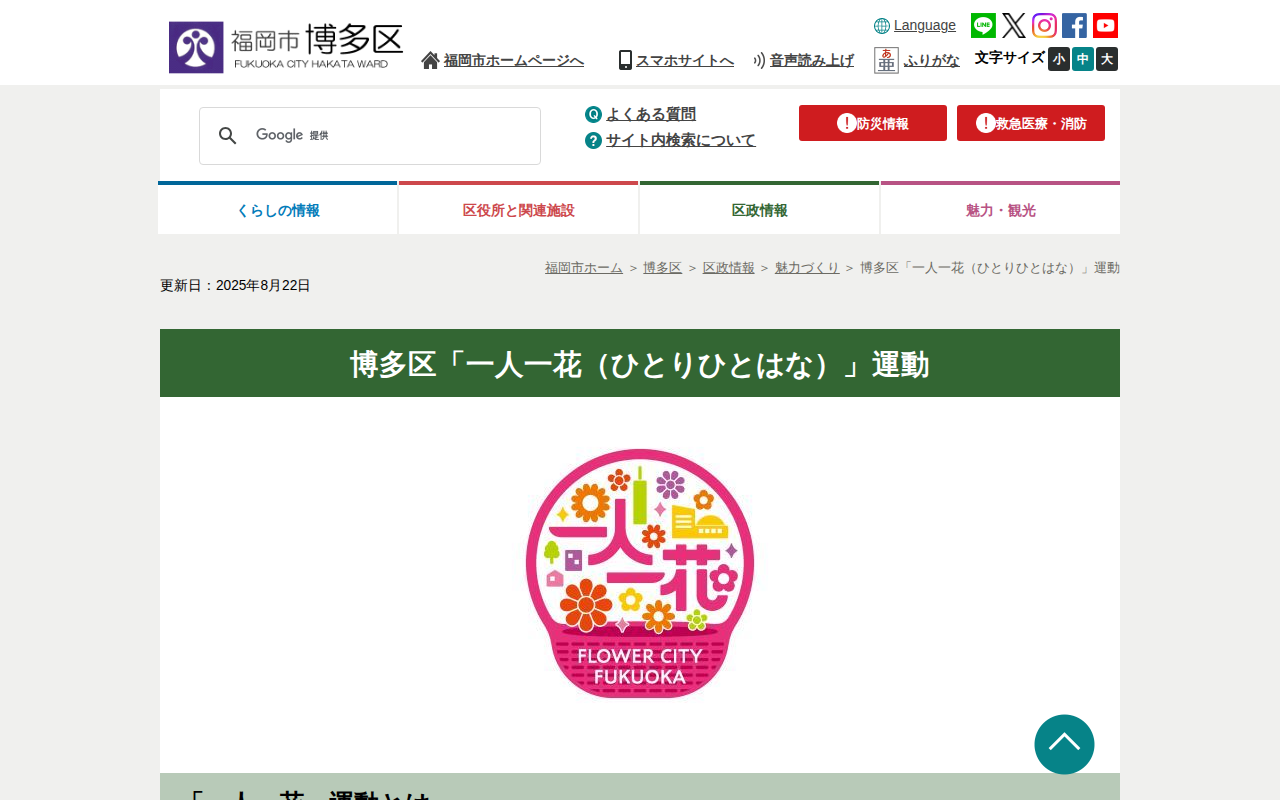Click the Google search magnifier icon
1280x800 pixels.
[x=228, y=136]
